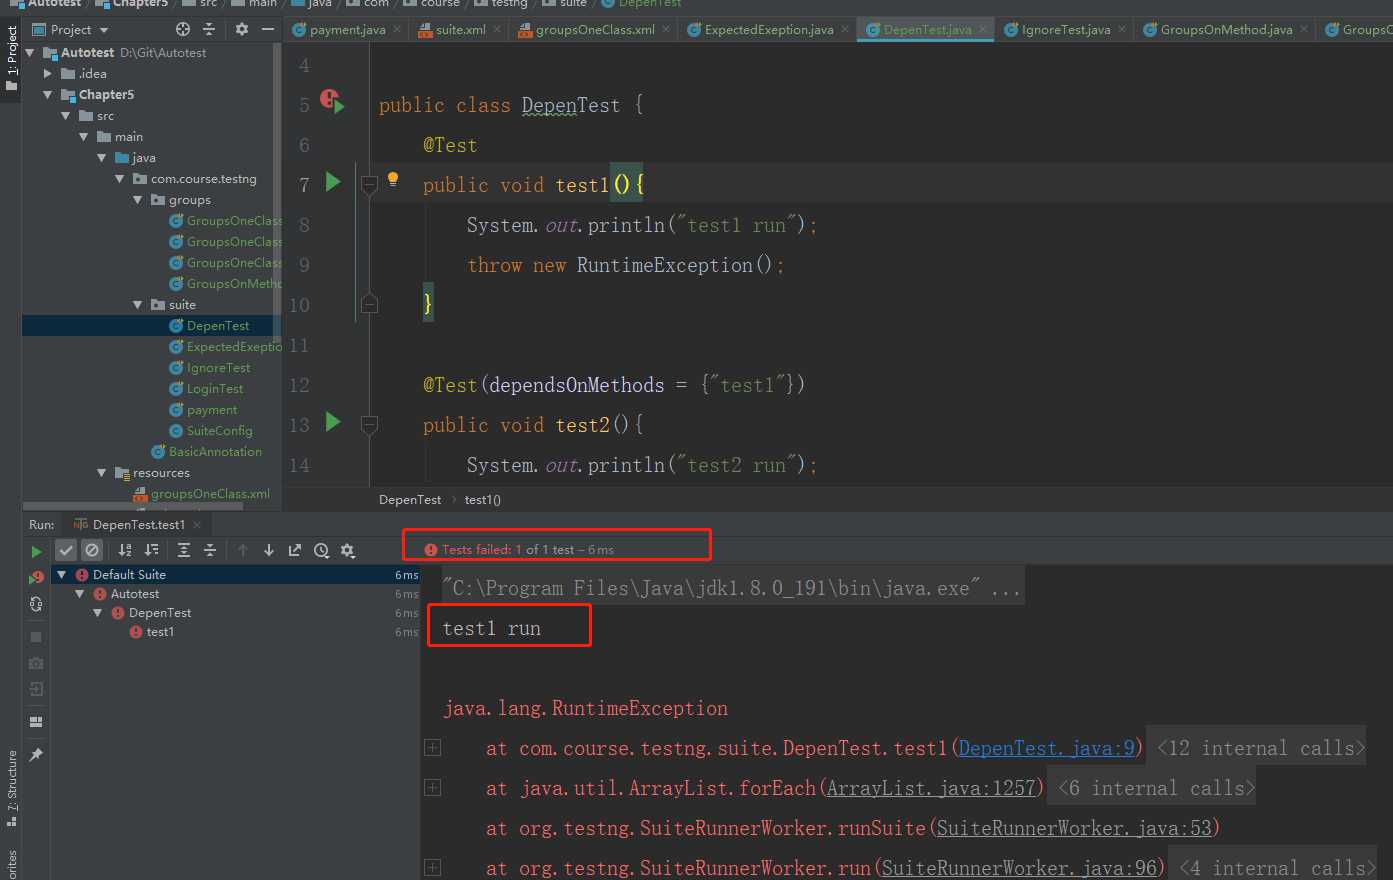The width and height of the screenshot is (1393, 880).
Task: Switch to ExpectedExeption.java tab
Action: (x=769, y=30)
